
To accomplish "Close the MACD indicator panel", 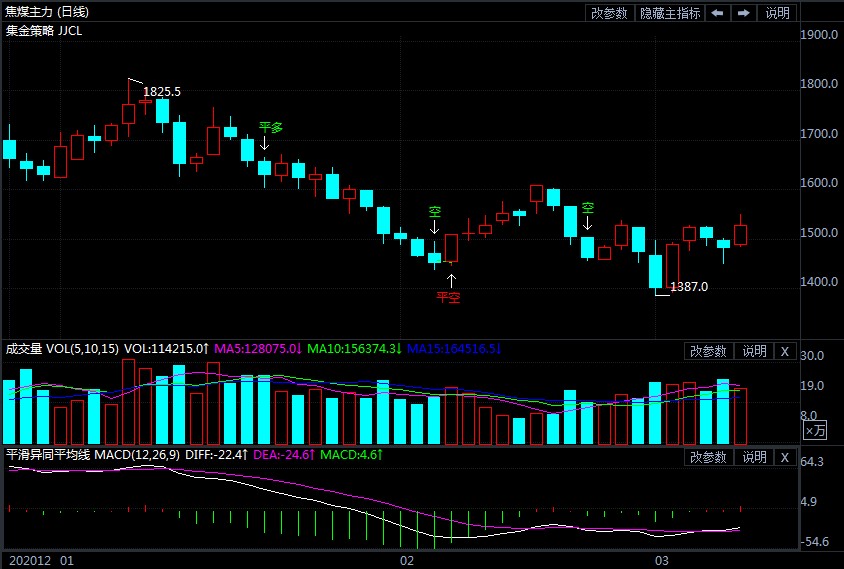I will 785,458.
